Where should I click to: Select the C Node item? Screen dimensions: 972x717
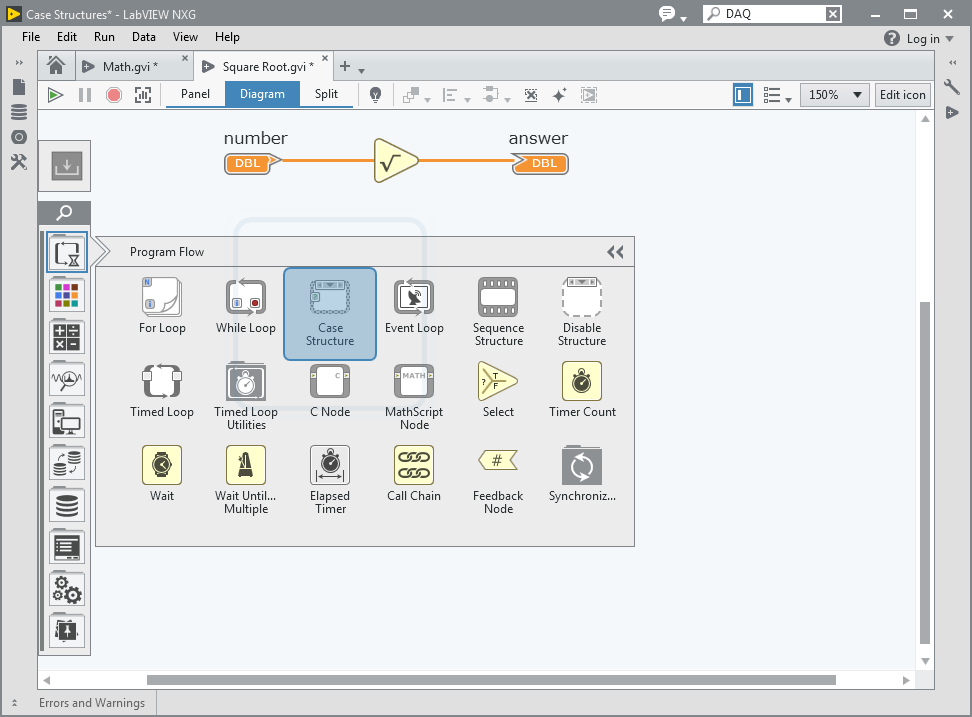click(330, 390)
